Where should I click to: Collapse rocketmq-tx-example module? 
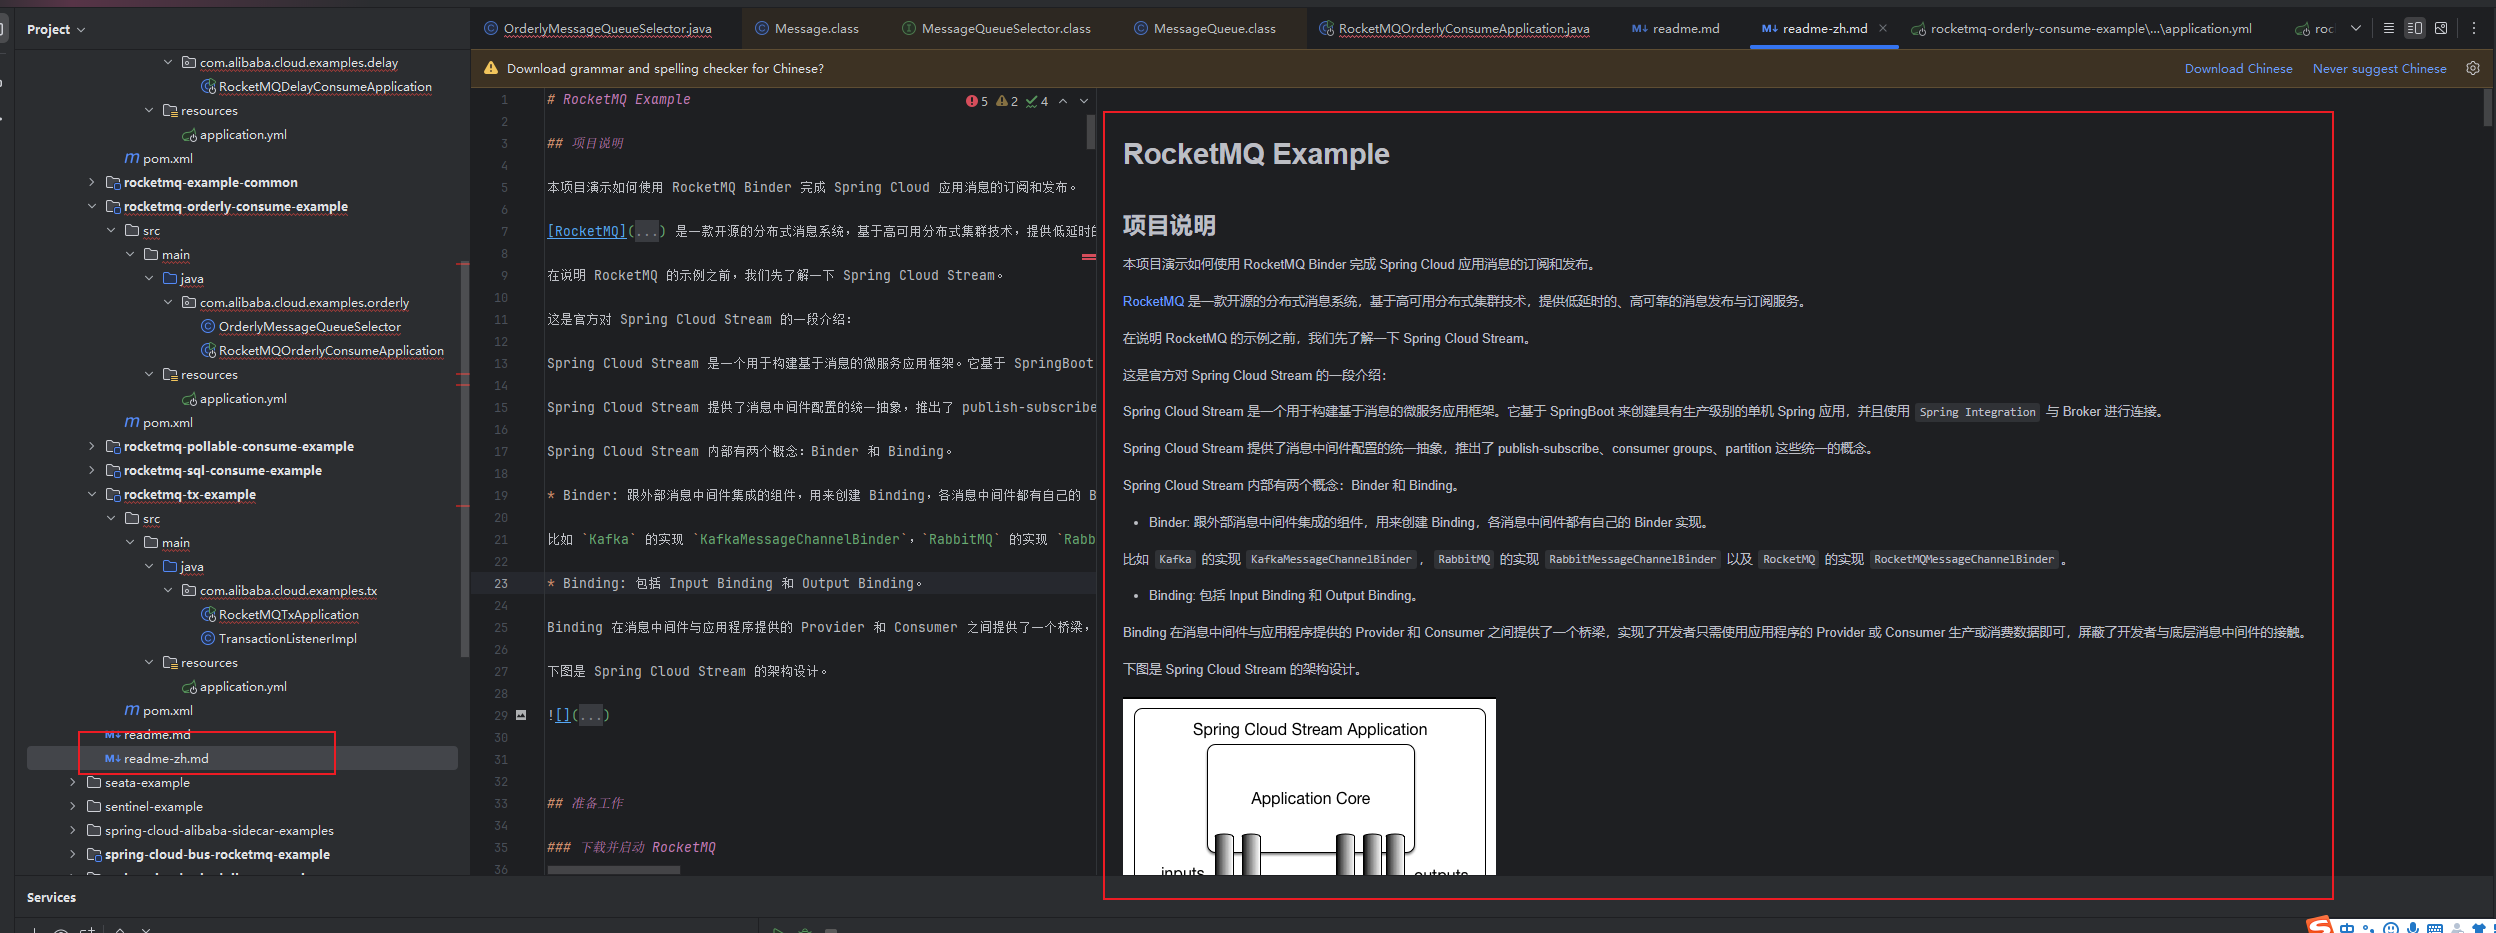[x=92, y=494]
